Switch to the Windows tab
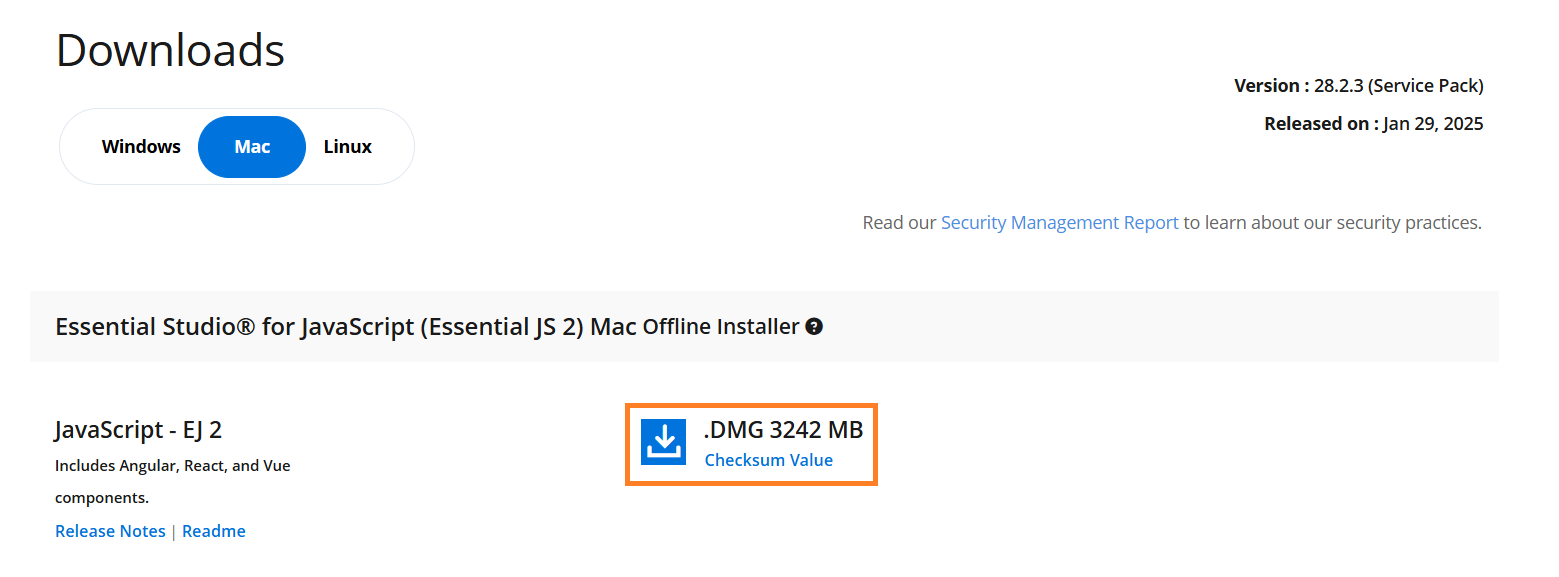 tap(141, 147)
